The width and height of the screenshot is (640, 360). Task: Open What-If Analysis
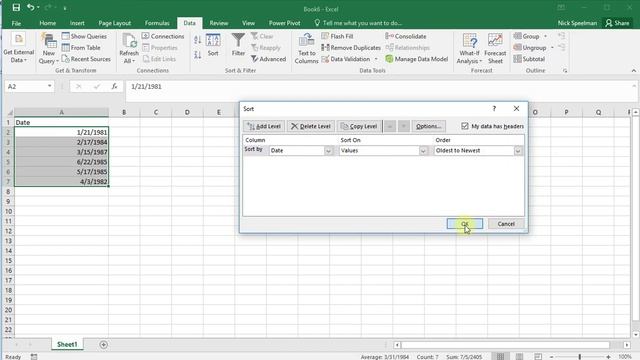pos(469,48)
